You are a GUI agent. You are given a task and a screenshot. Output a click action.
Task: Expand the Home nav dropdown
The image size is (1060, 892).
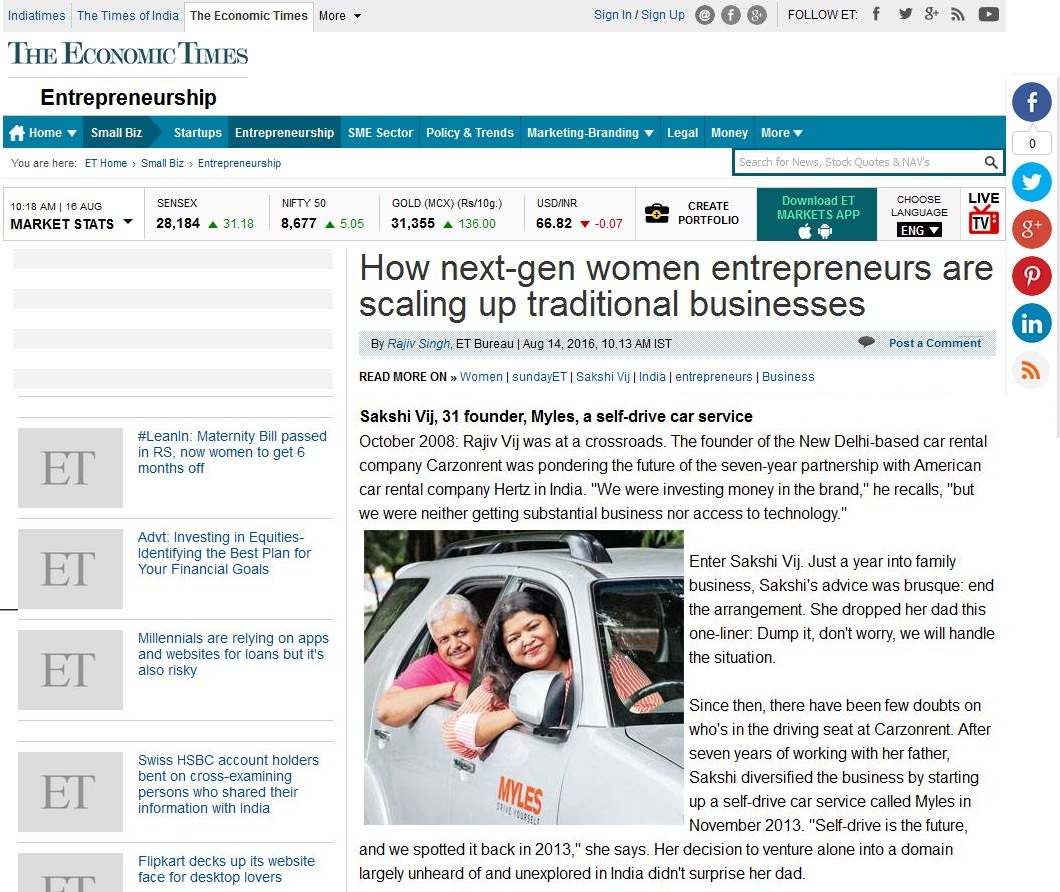71,133
